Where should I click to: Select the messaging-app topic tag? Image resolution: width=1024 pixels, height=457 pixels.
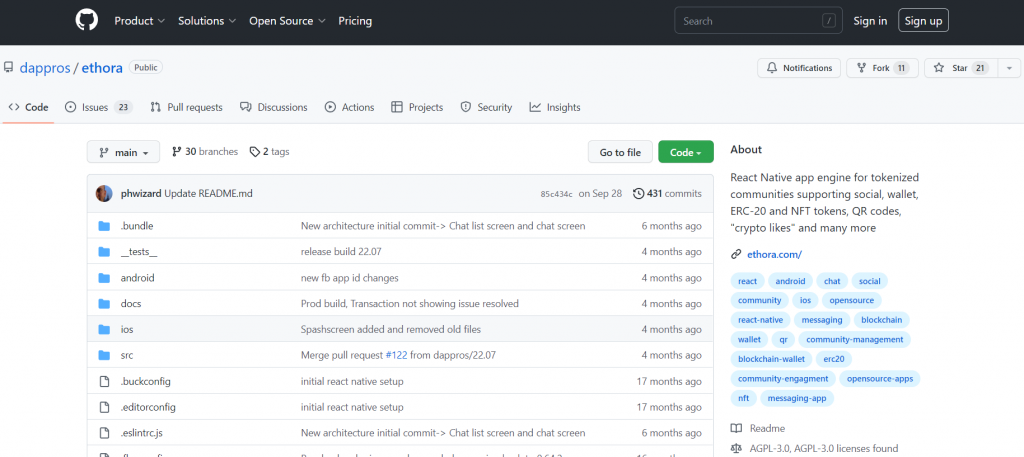pyautogui.click(x=797, y=398)
